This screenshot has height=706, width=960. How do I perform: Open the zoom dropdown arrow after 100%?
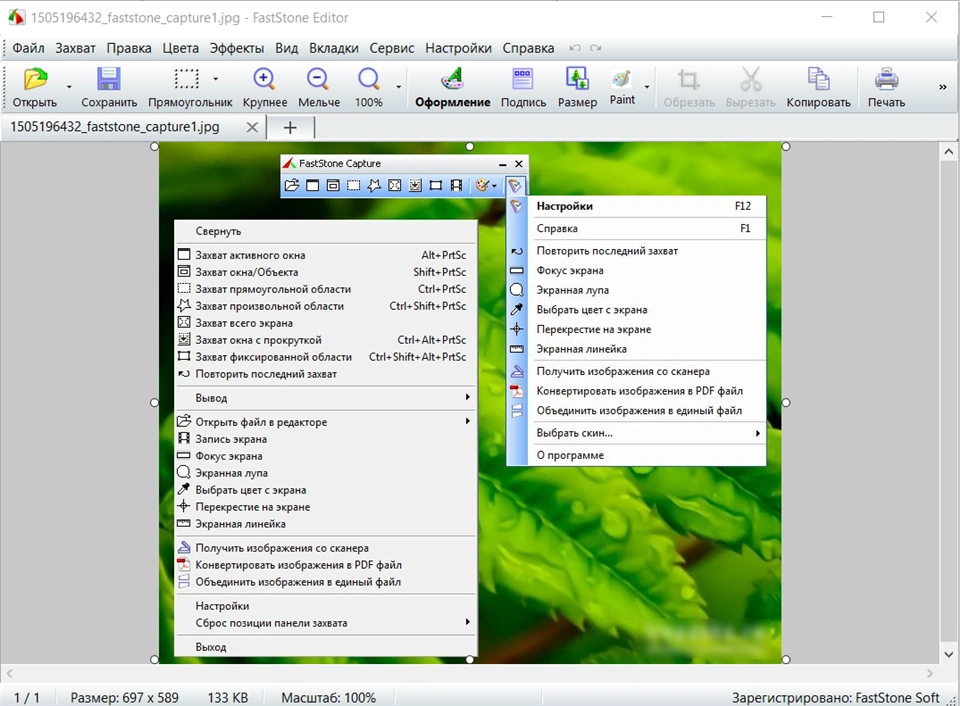click(x=399, y=87)
